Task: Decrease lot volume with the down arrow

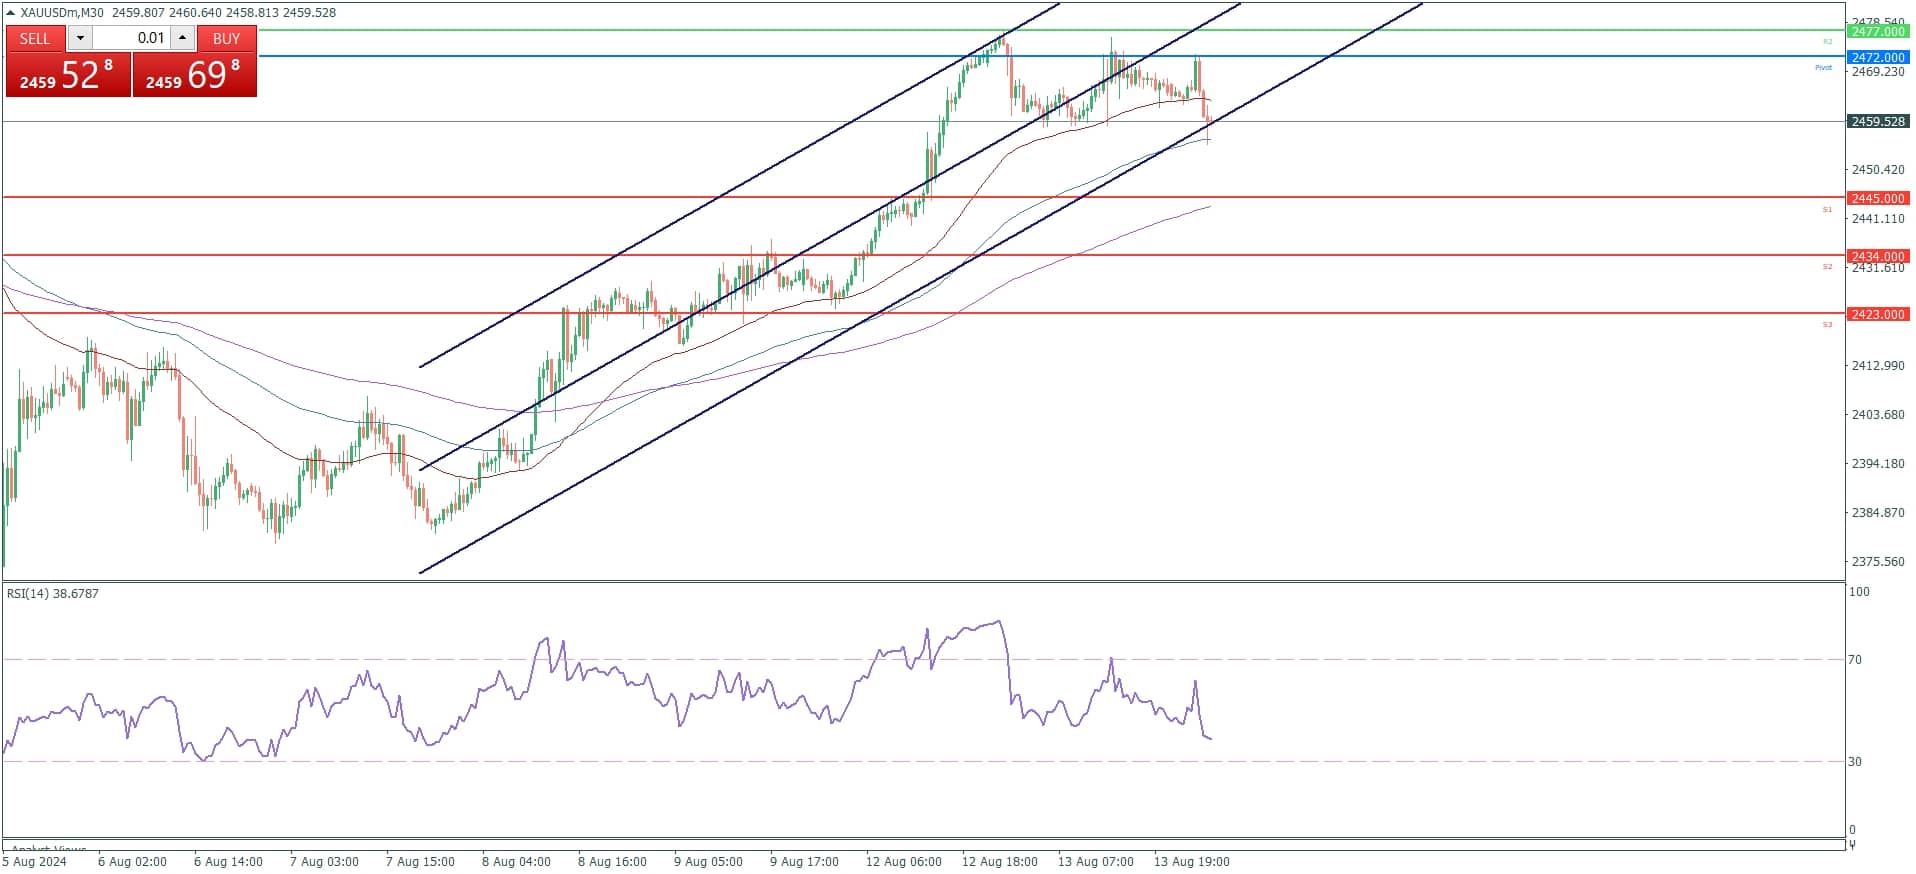Action: [80, 38]
